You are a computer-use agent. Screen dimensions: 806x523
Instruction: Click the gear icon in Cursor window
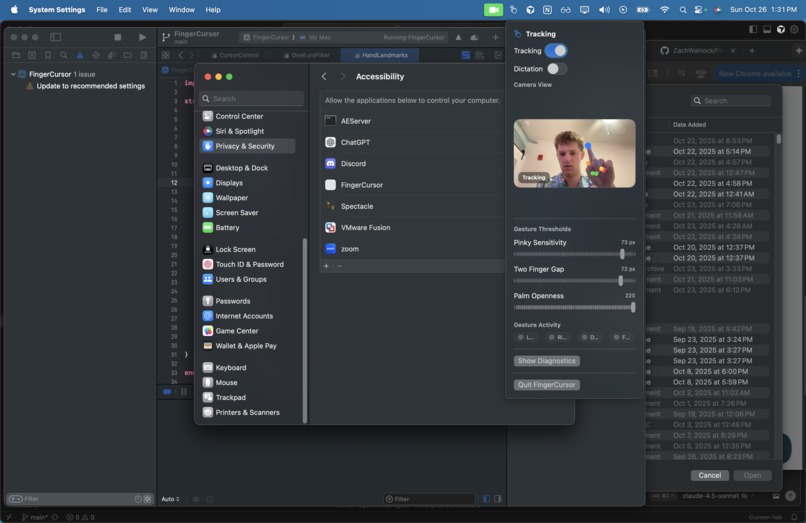(x=794, y=29)
